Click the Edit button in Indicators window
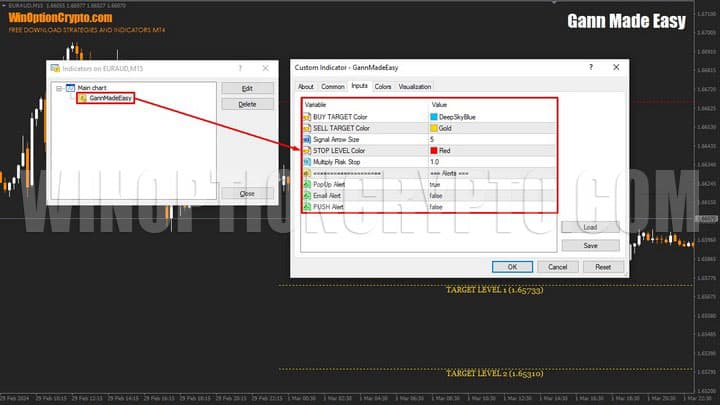Viewport: 720px width, 405px height. point(247,89)
